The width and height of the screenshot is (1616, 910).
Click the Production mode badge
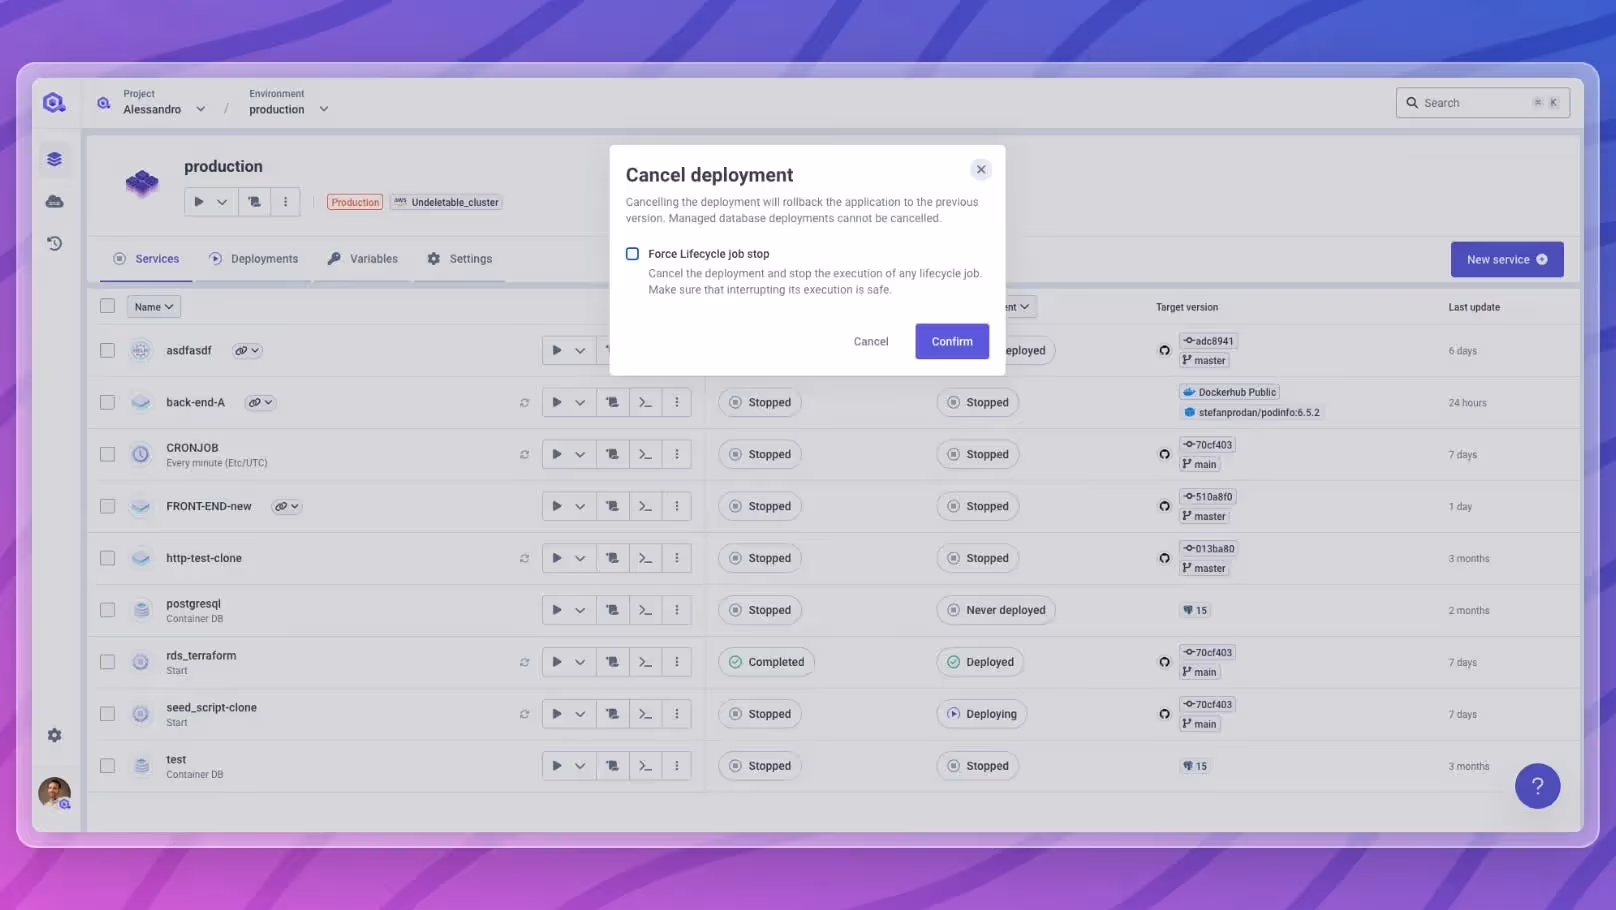355,202
